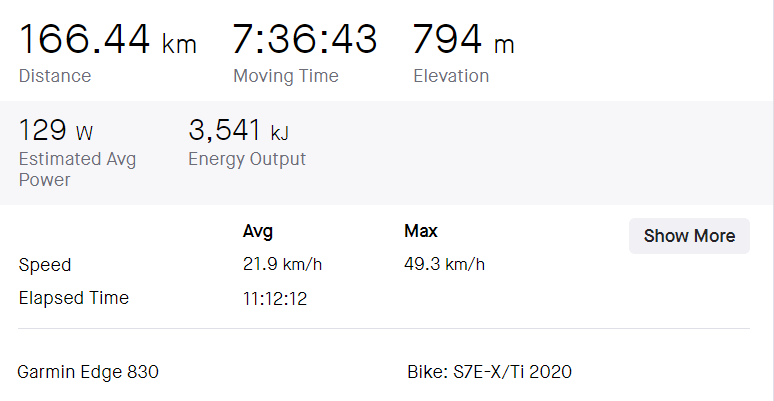Click the Elapsed Time row label
Viewport: 774px width, 401px height.
74,298
